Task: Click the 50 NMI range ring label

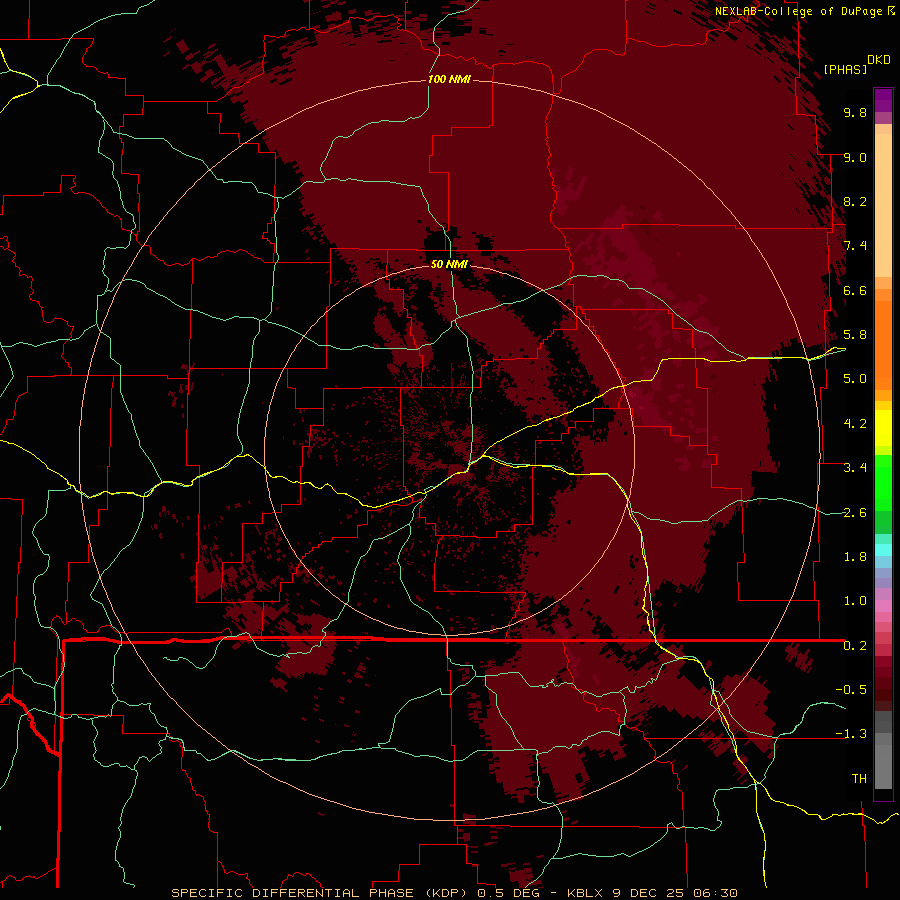Action: coord(449,264)
